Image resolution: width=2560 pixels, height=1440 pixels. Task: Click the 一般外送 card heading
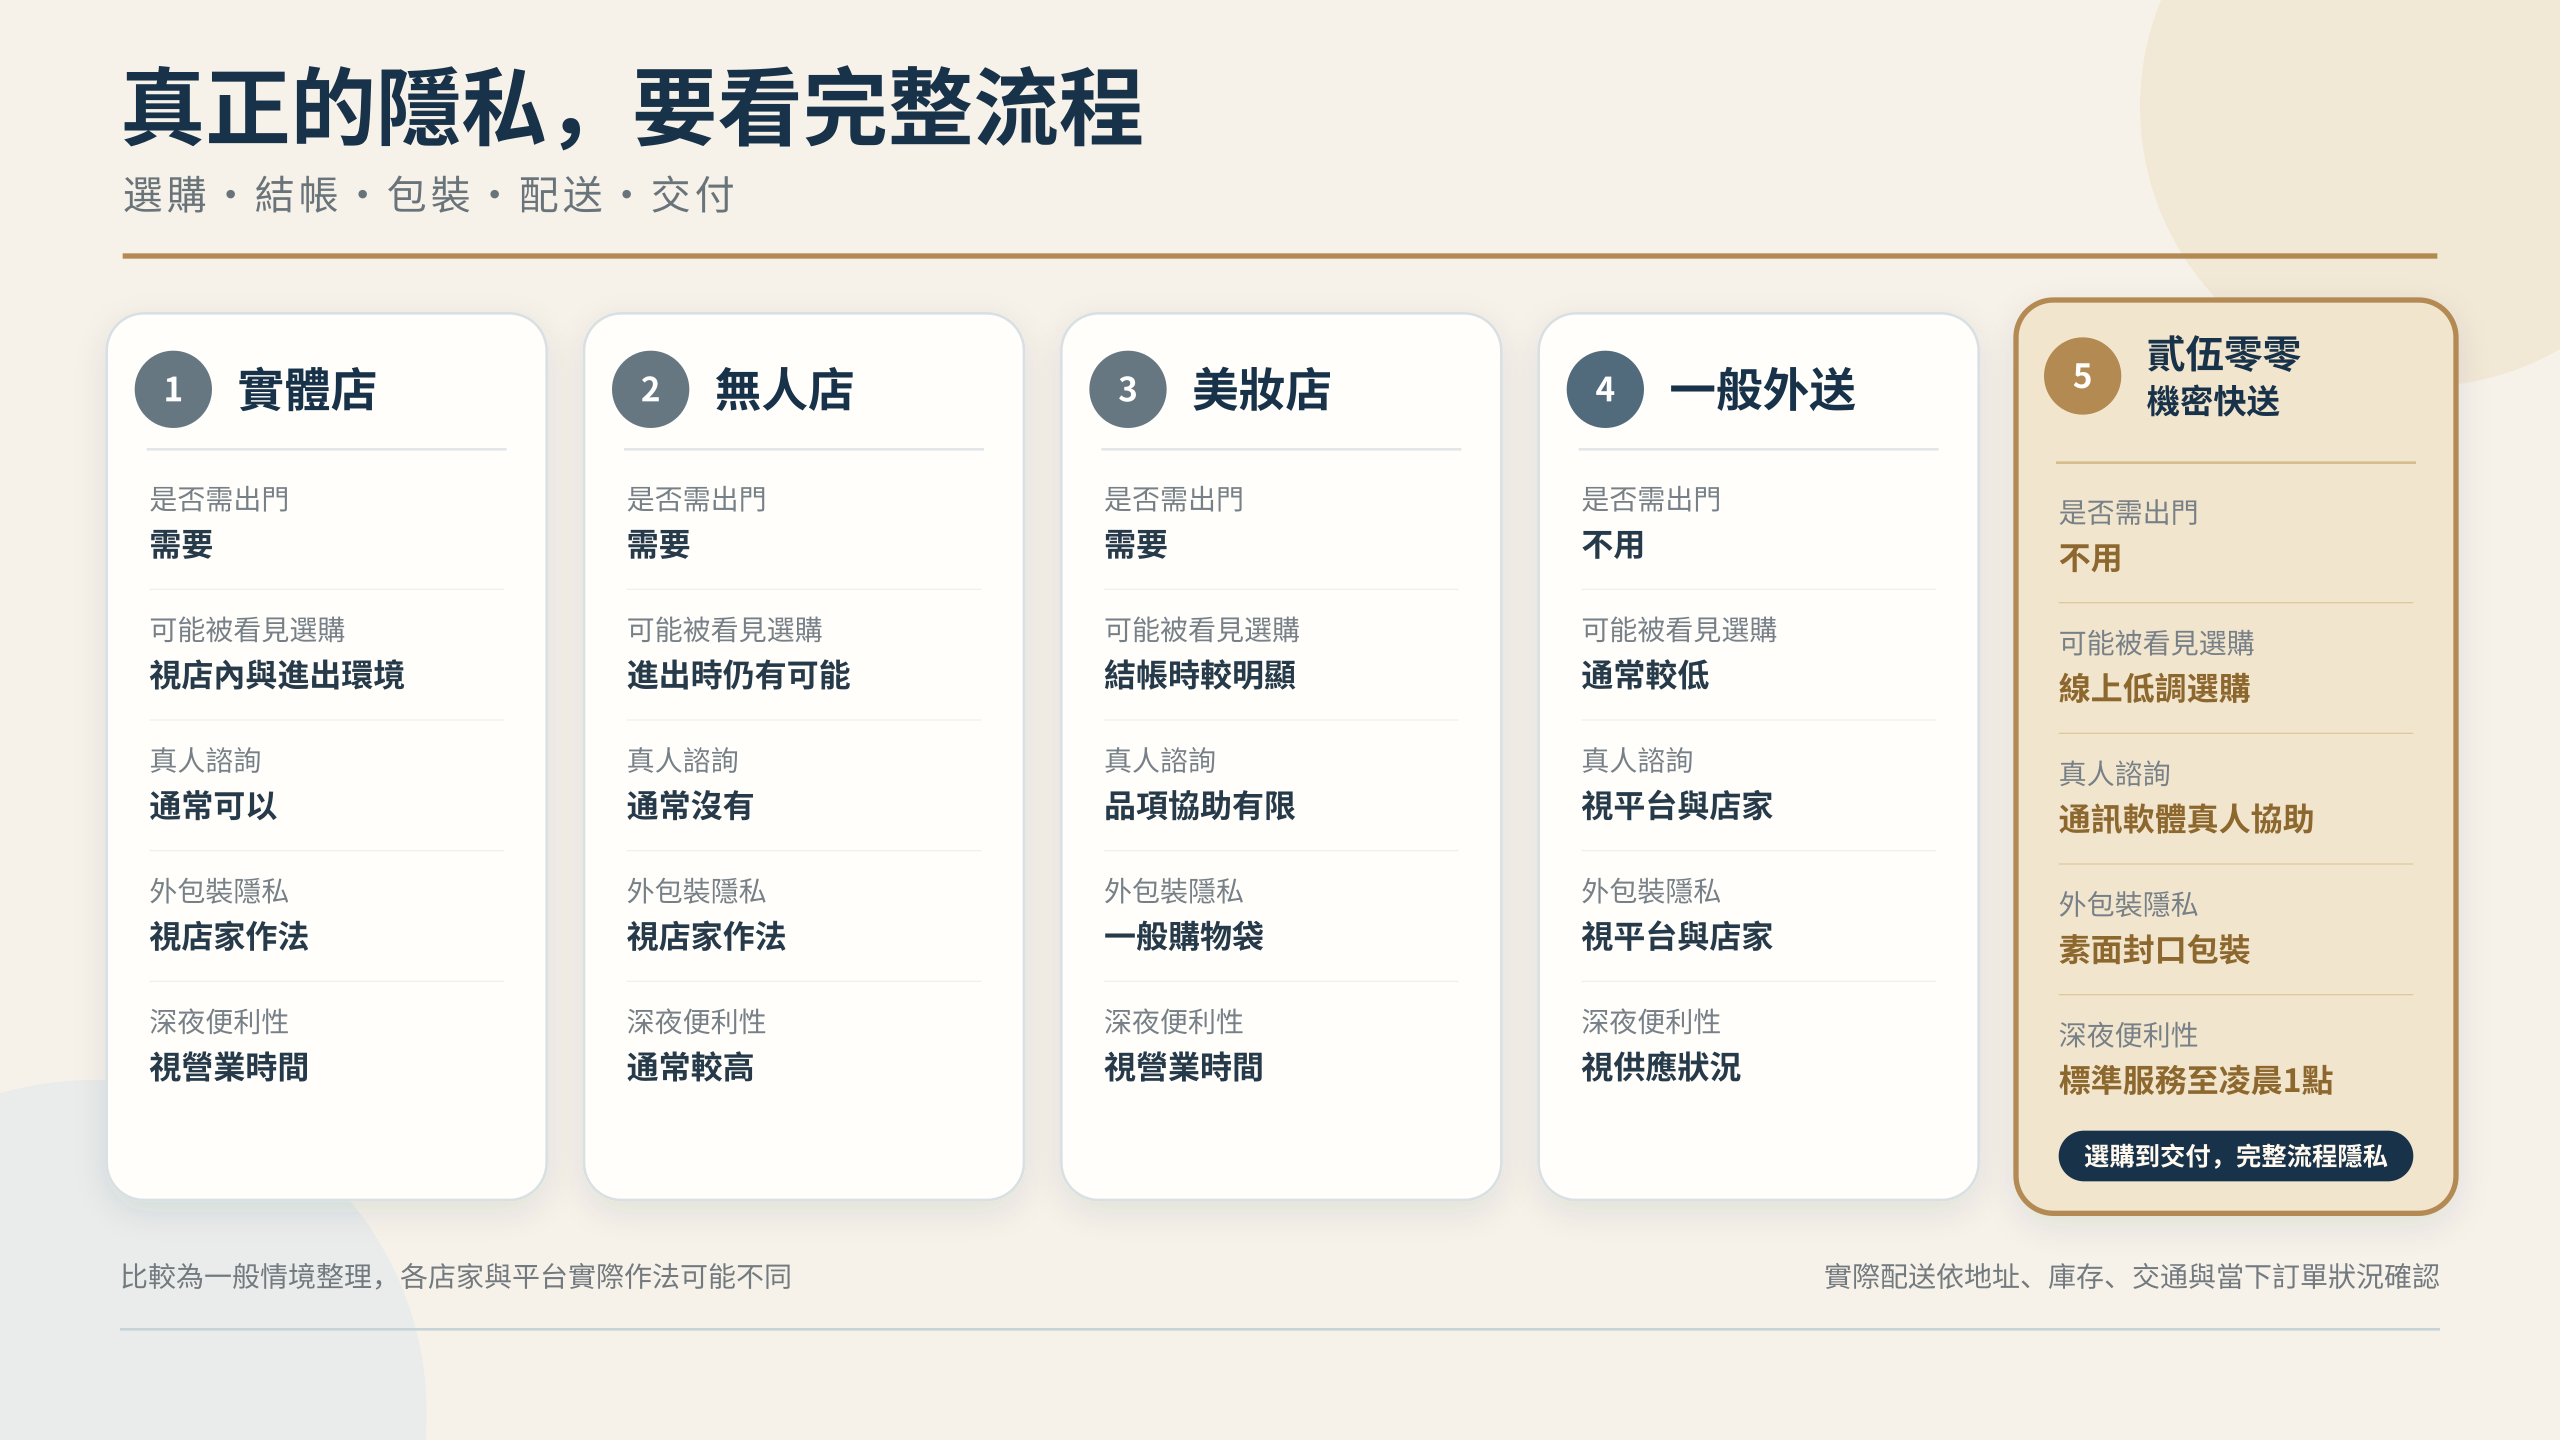click(1762, 390)
